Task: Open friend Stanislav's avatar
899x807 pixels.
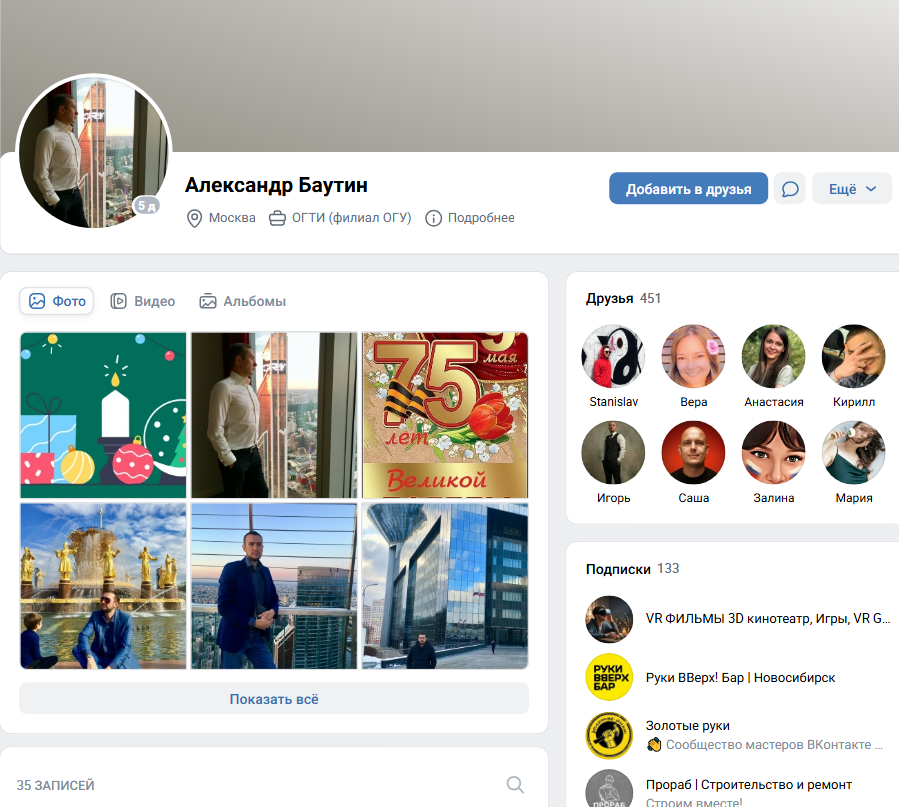Action: coord(613,356)
